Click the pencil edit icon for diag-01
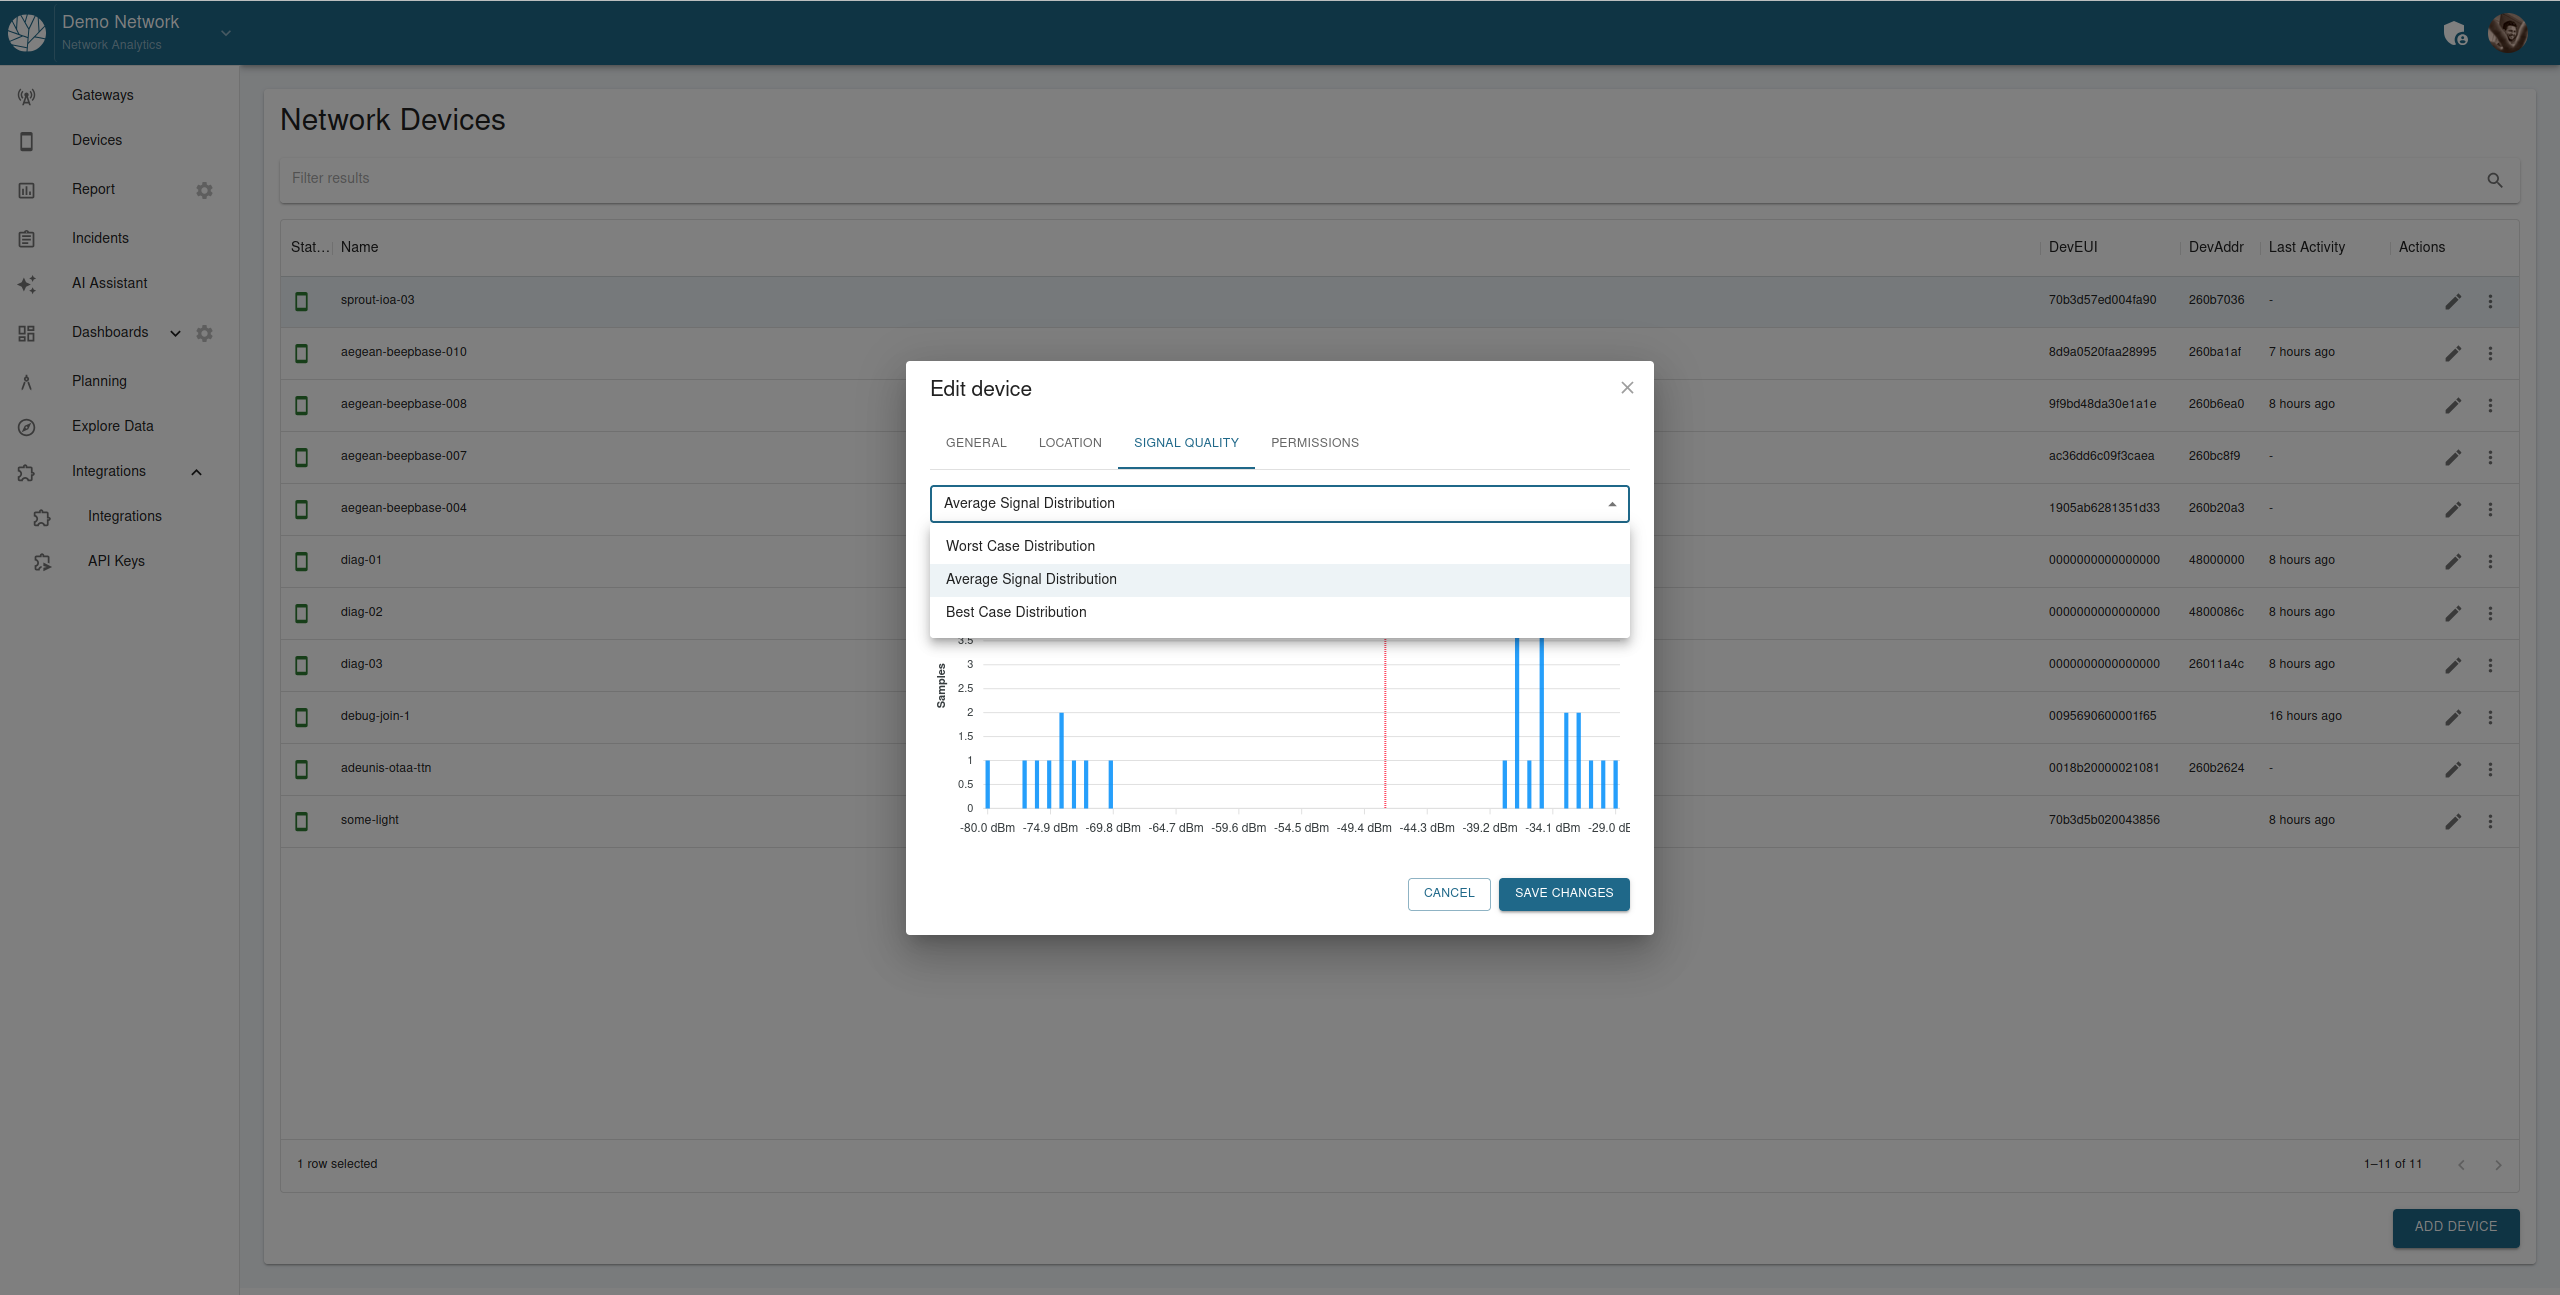The image size is (2560, 1295). tap(2453, 561)
